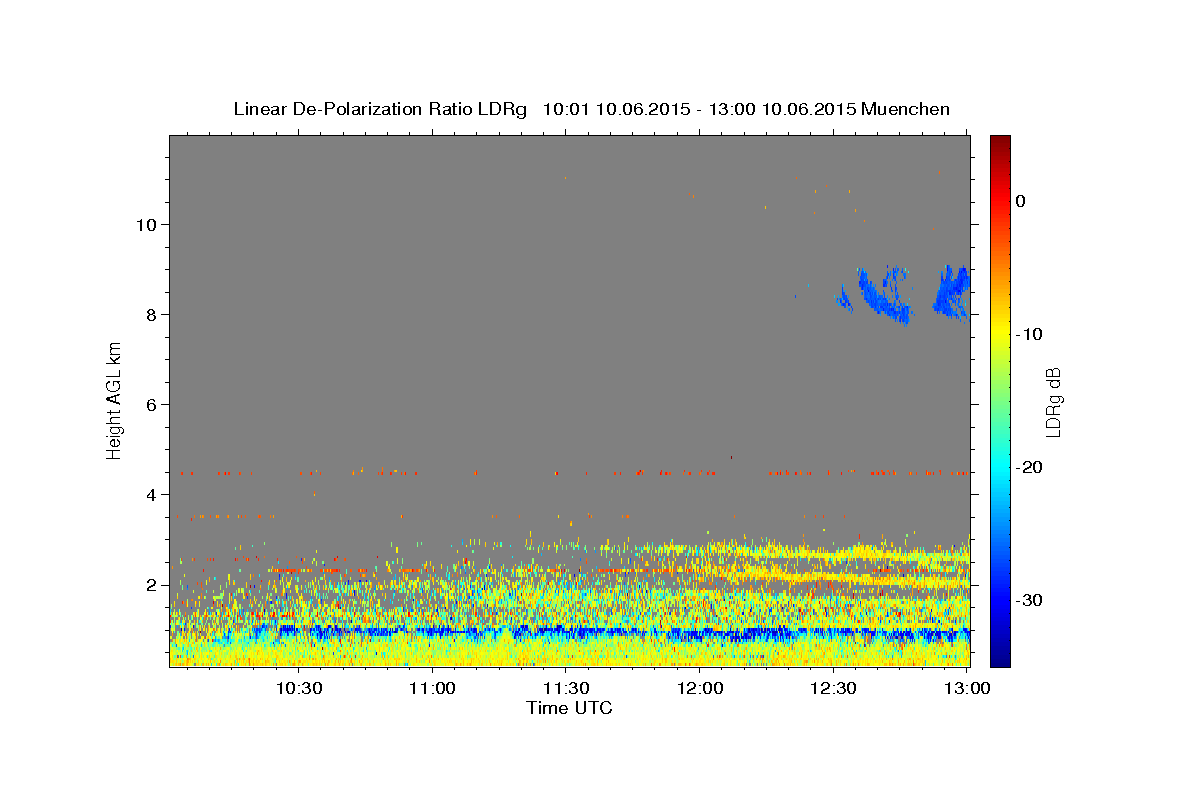Click the colorbar value '-30'
The height and width of the screenshot is (800, 1200).
[1030, 600]
